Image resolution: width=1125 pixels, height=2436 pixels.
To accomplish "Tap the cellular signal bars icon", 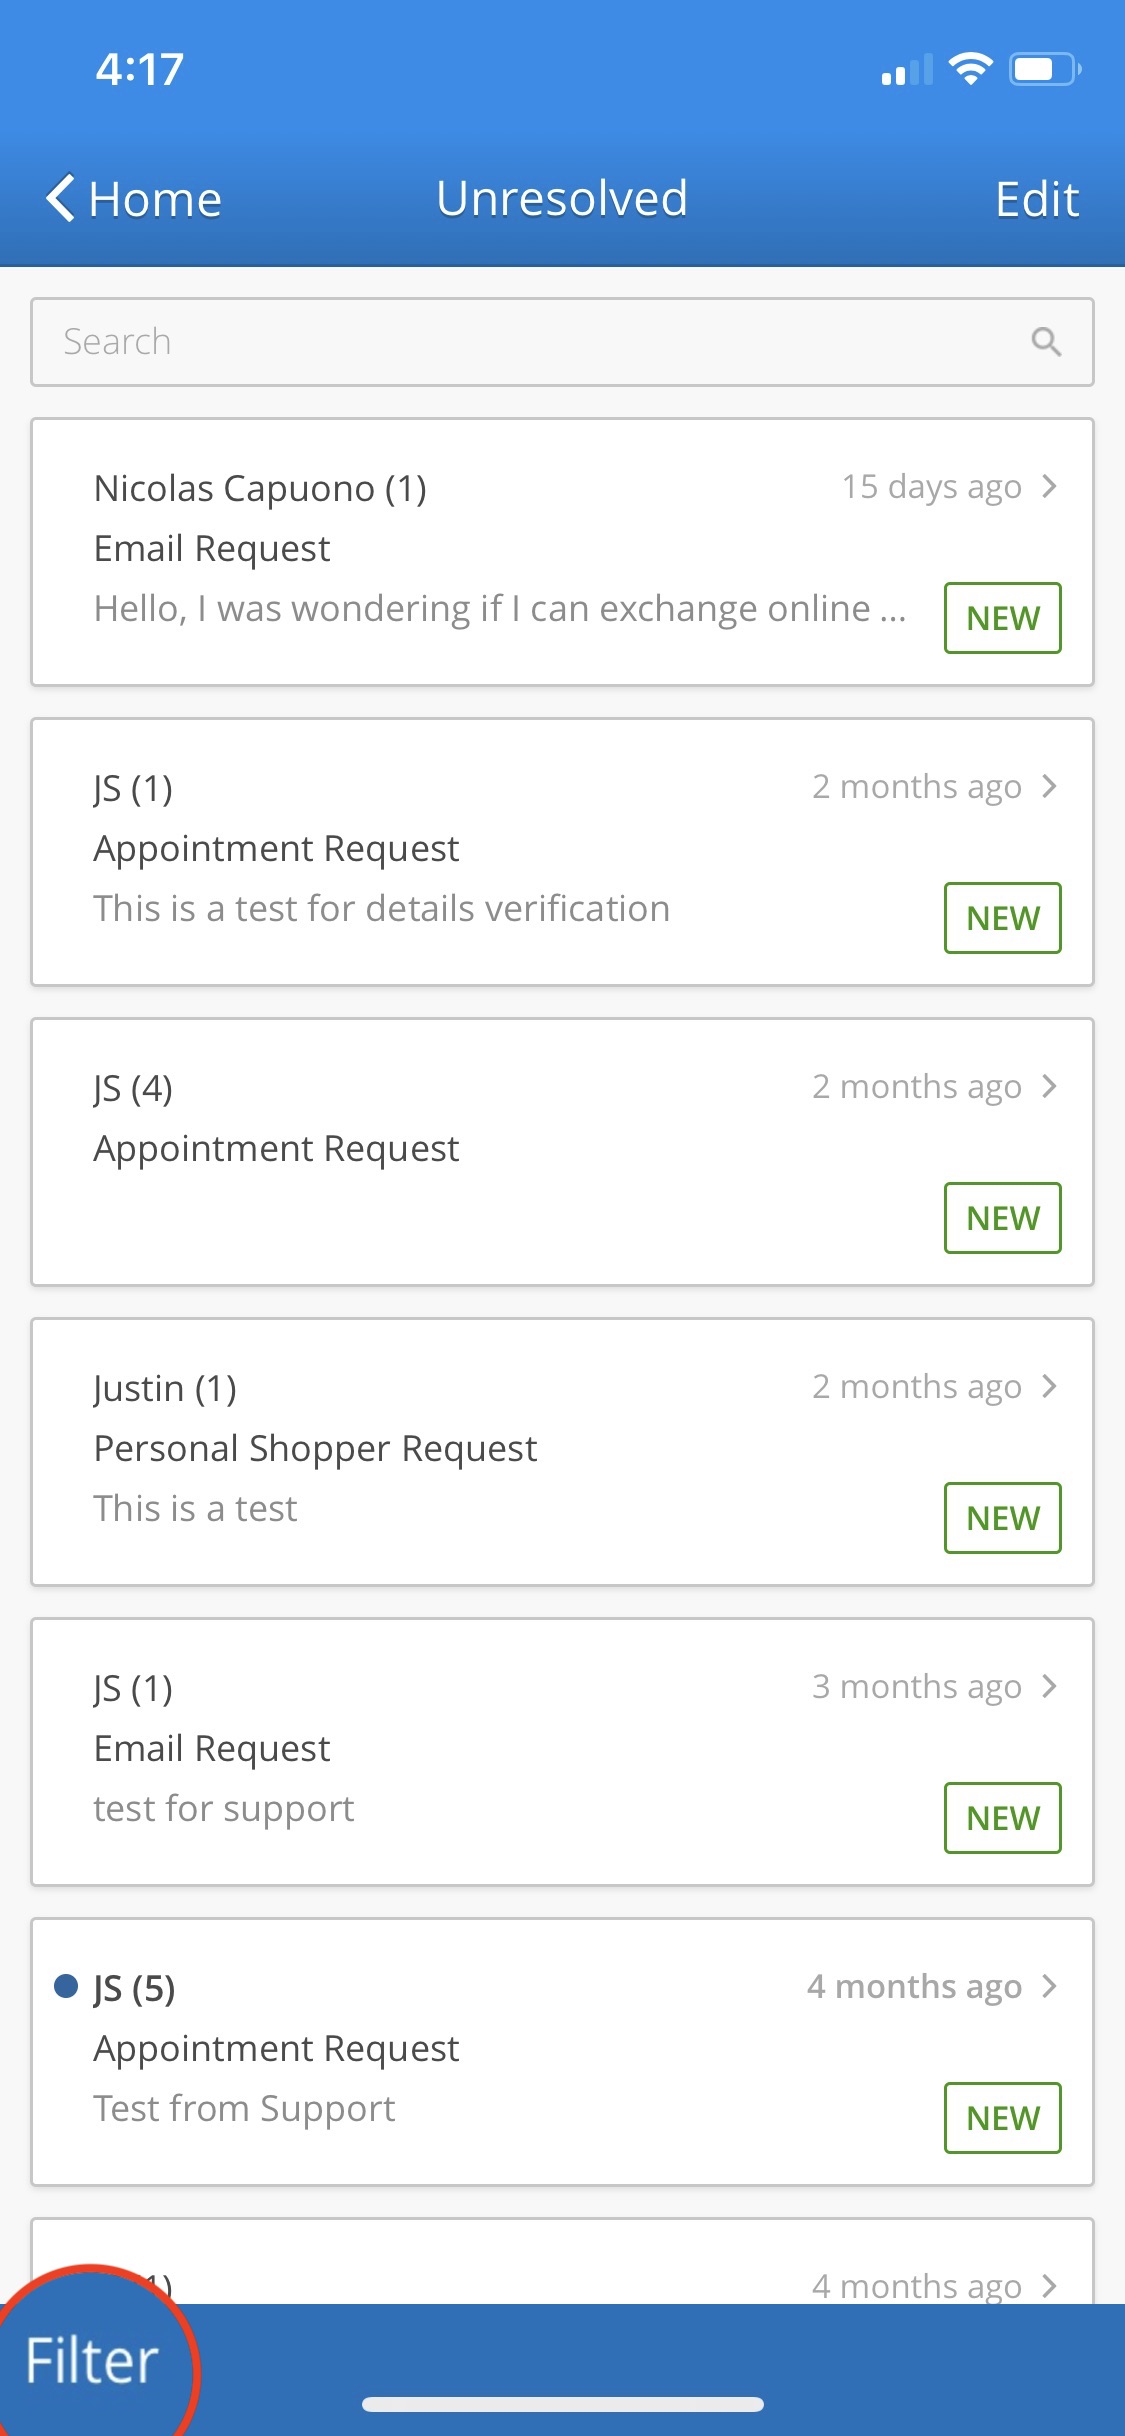I will pyautogui.click(x=906, y=71).
